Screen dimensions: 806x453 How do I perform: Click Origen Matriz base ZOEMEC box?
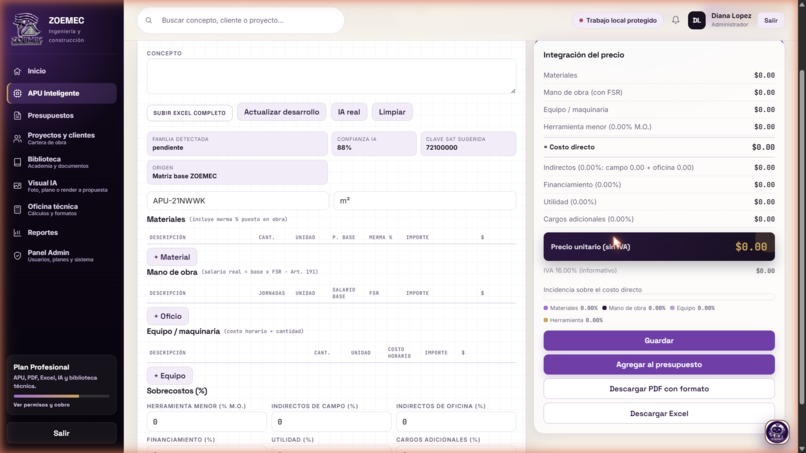237,172
